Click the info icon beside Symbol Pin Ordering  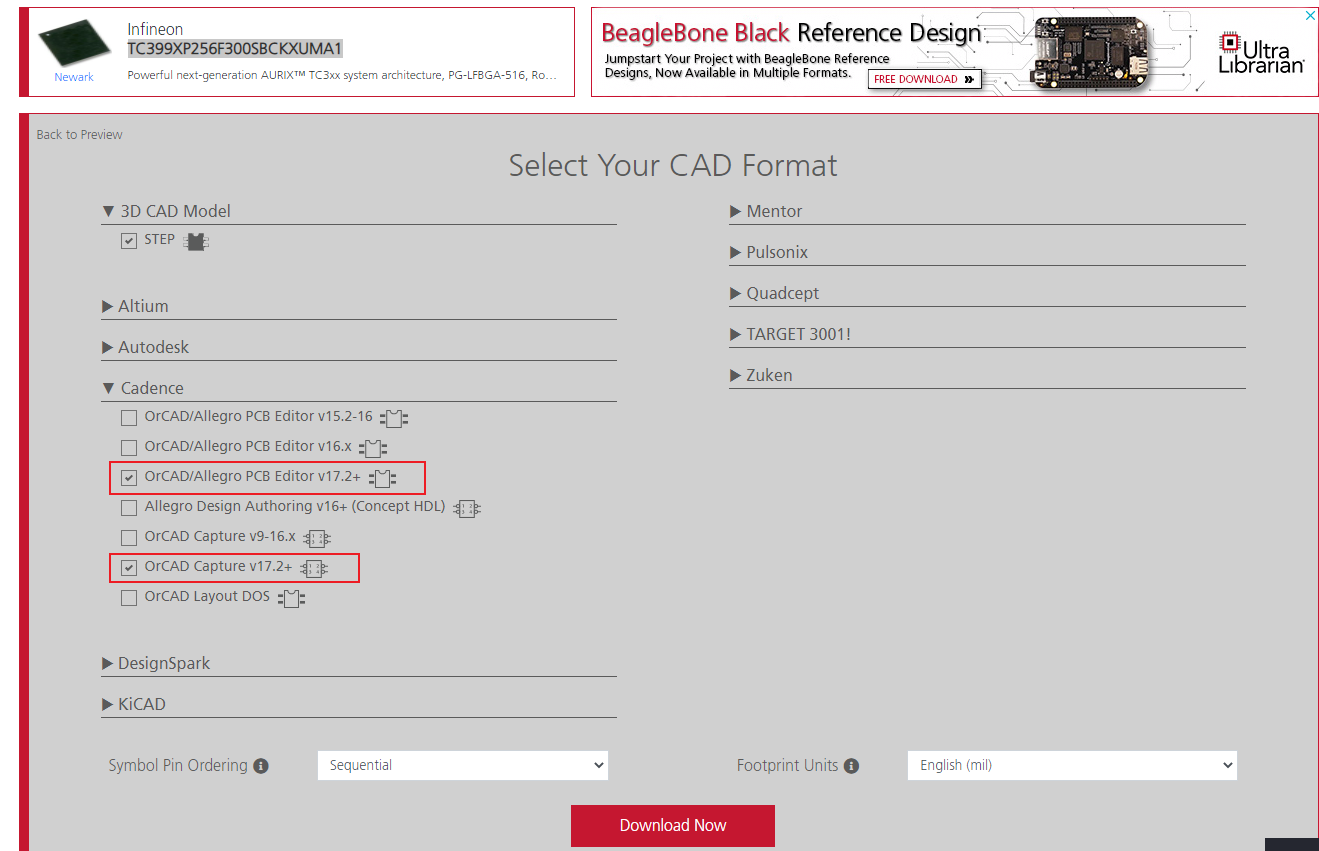pos(261,765)
